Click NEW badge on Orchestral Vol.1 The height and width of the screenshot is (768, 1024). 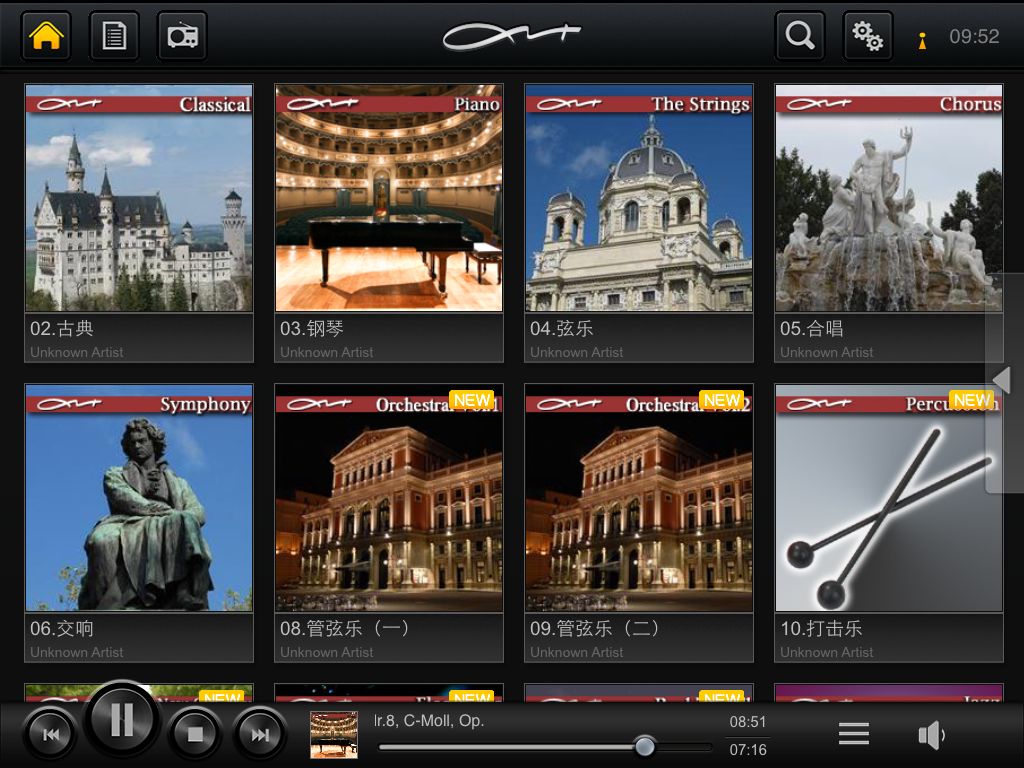click(x=472, y=400)
